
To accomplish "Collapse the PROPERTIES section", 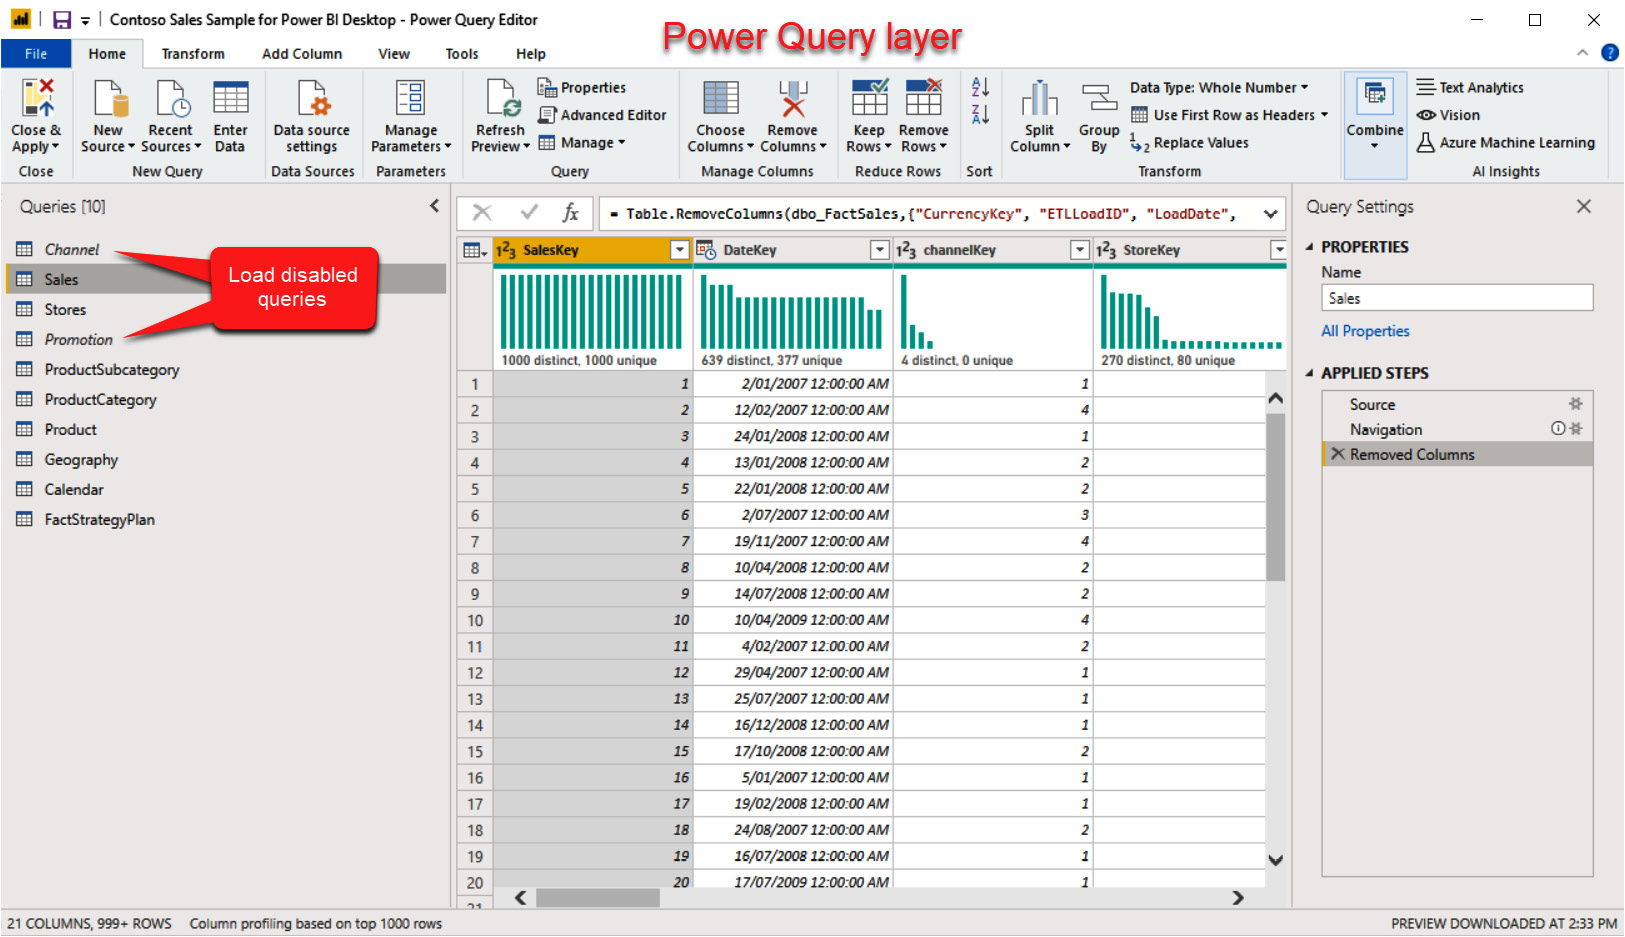I will tap(1310, 247).
